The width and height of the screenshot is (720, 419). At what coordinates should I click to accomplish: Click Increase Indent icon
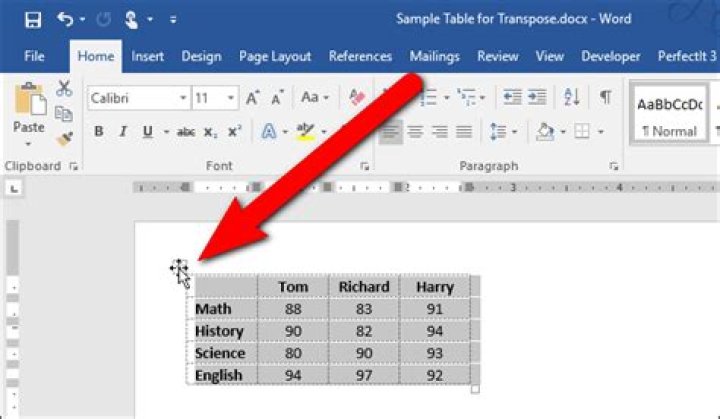click(537, 97)
